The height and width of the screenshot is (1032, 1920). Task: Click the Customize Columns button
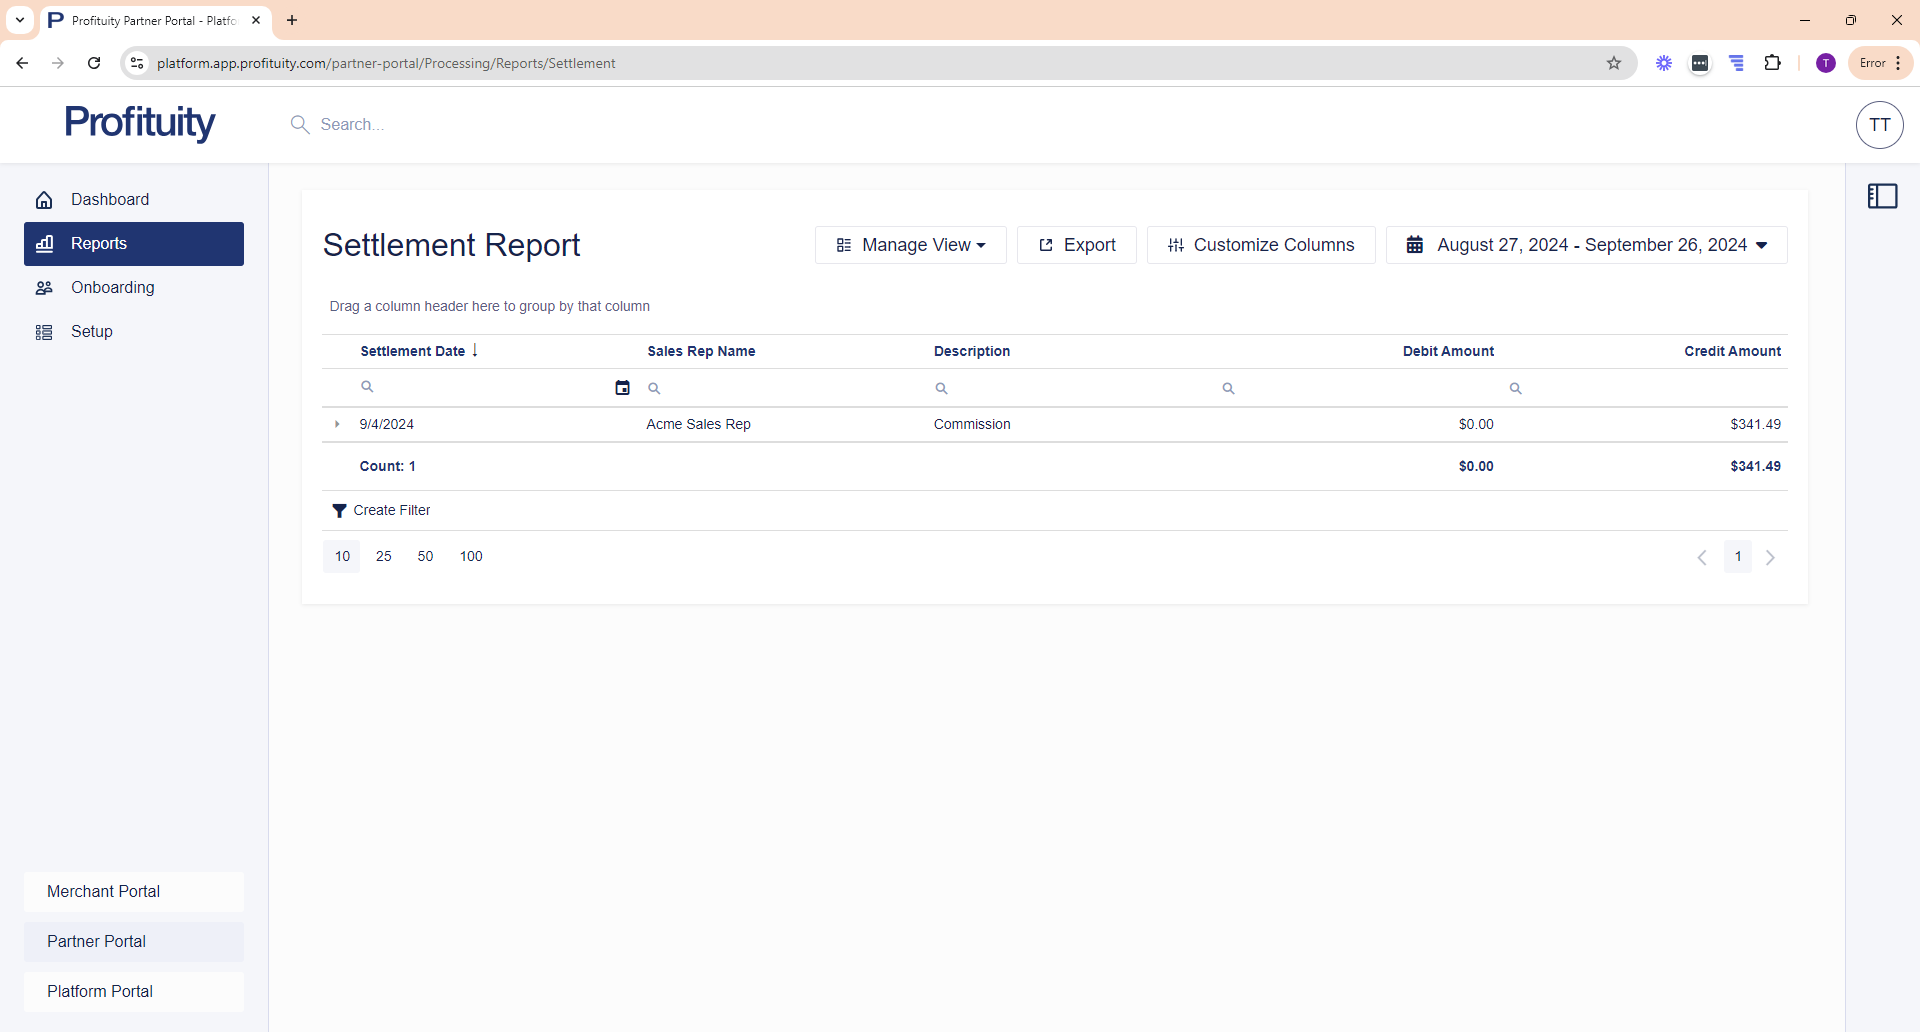pos(1260,245)
